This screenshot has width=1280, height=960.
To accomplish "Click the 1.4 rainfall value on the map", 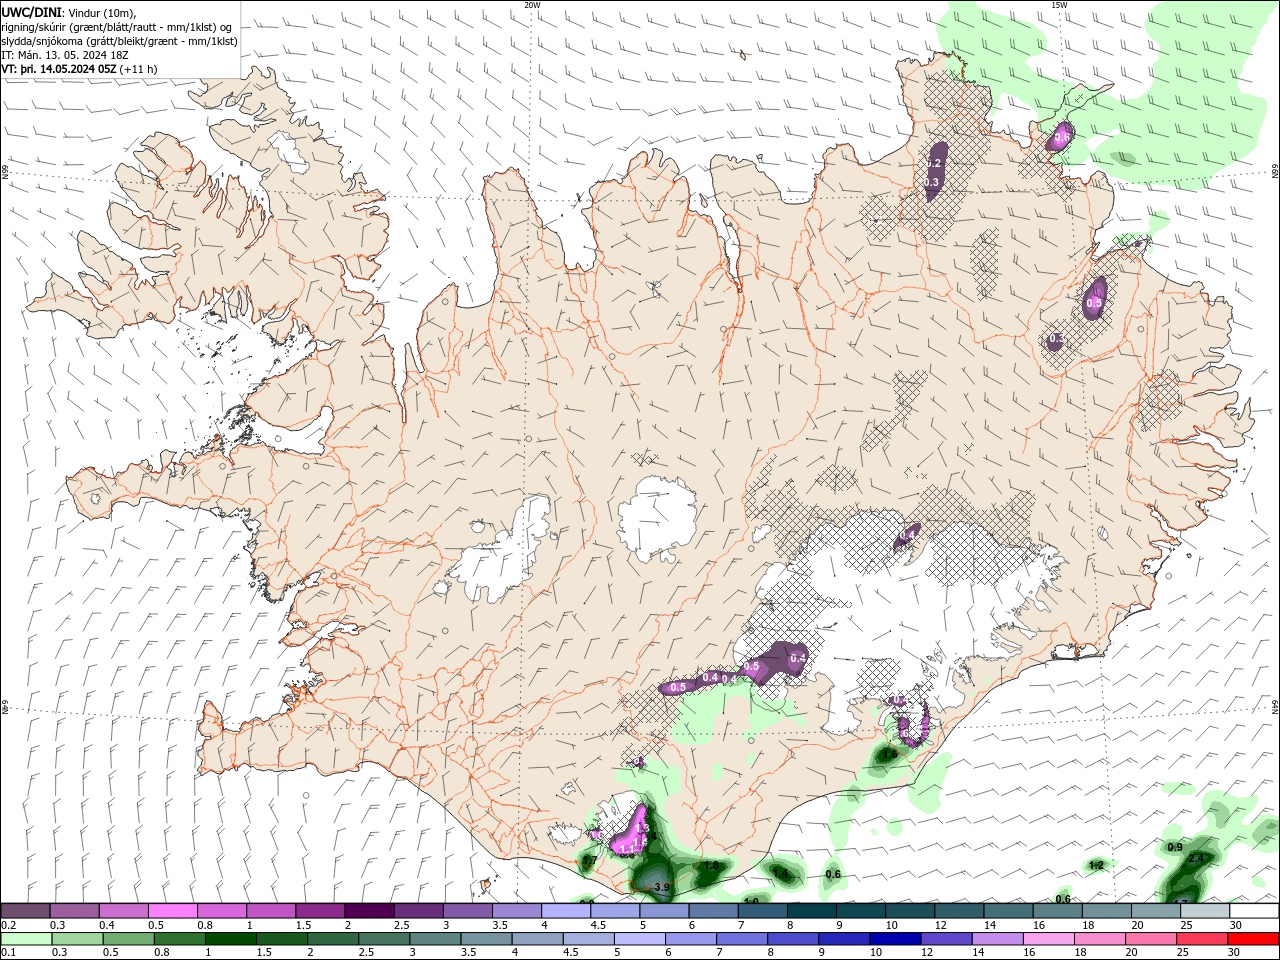I will coord(781,874).
